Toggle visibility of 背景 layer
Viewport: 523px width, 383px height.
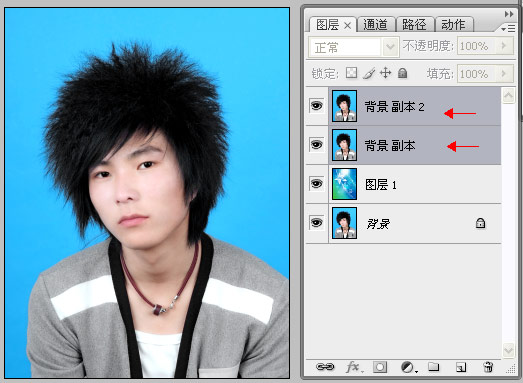(317, 223)
